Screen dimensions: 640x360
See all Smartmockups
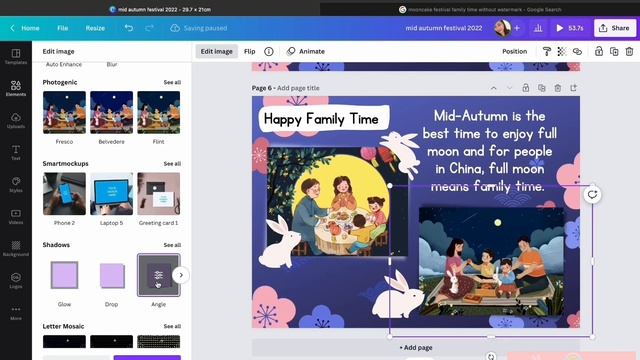[172, 164]
